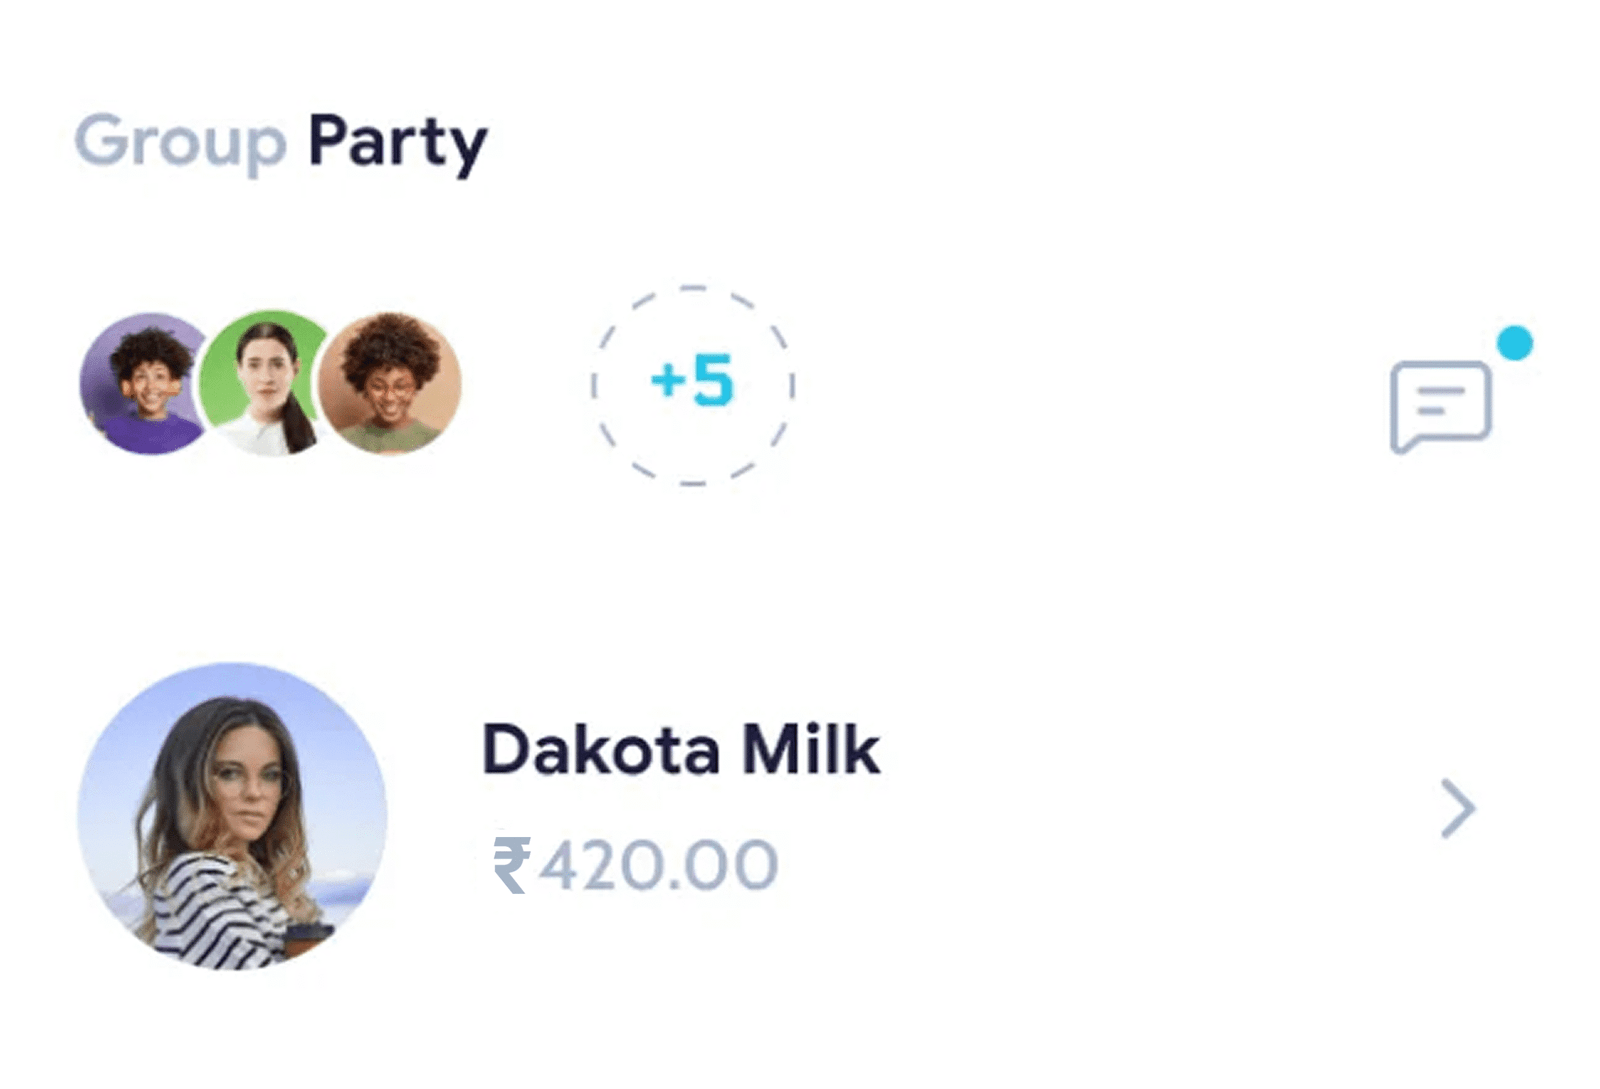Image resolution: width=1600 pixels, height=1089 pixels.
Task: Click the blue unread notification dot
Action: coord(1514,343)
